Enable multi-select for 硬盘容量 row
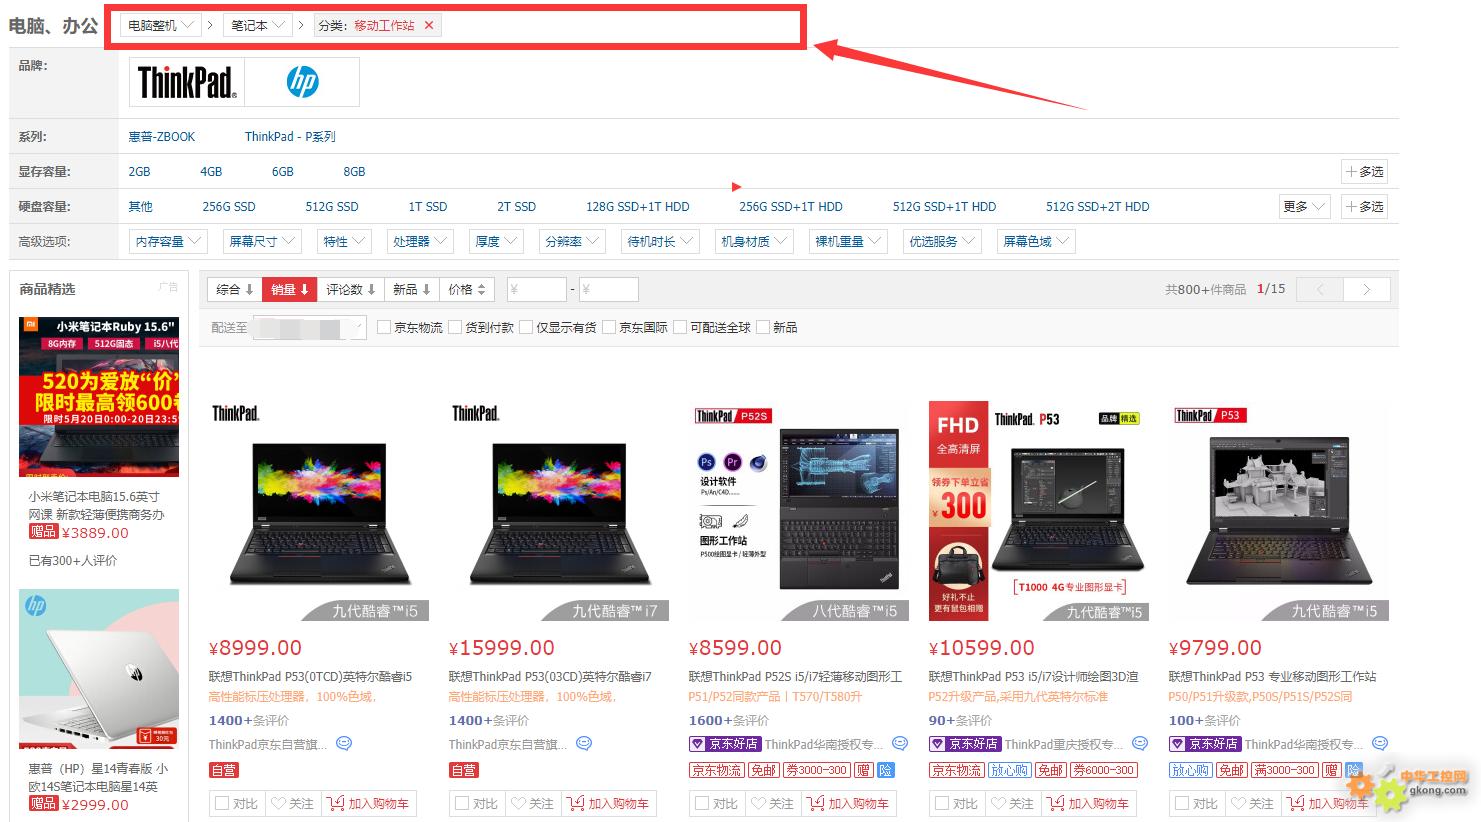The width and height of the screenshot is (1481, 822). [1364, 207]
